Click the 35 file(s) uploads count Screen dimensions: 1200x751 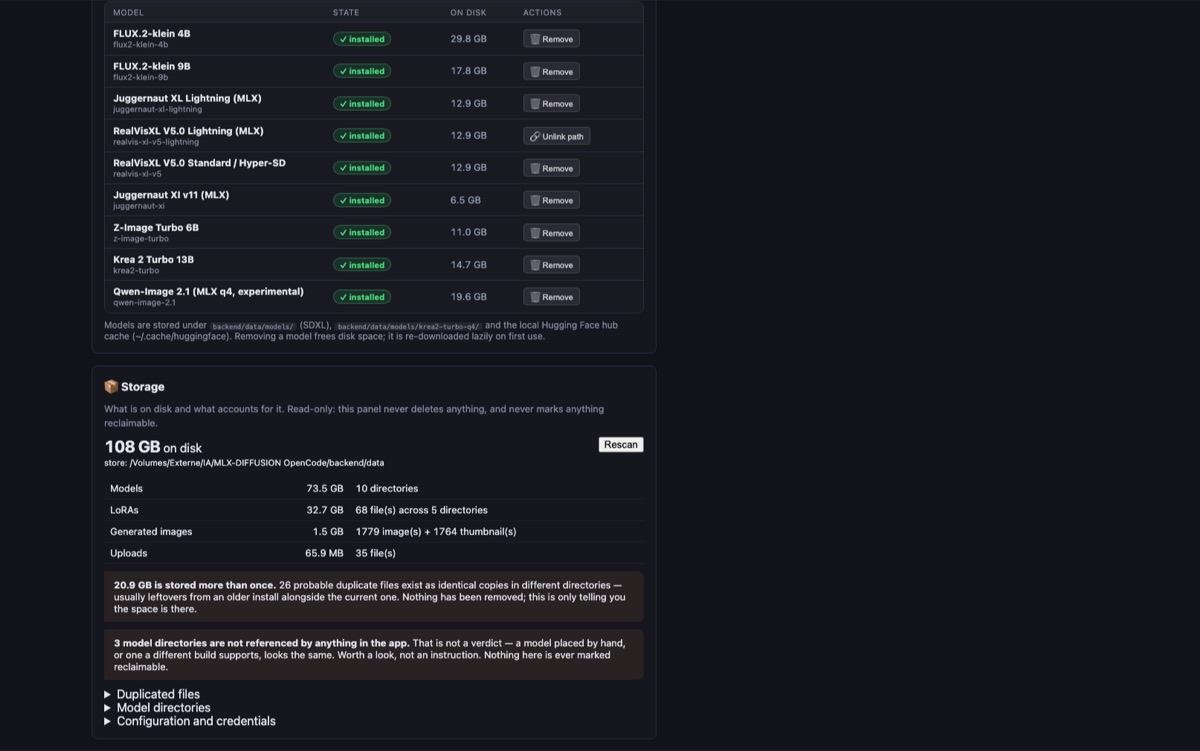tap(376, 553)
